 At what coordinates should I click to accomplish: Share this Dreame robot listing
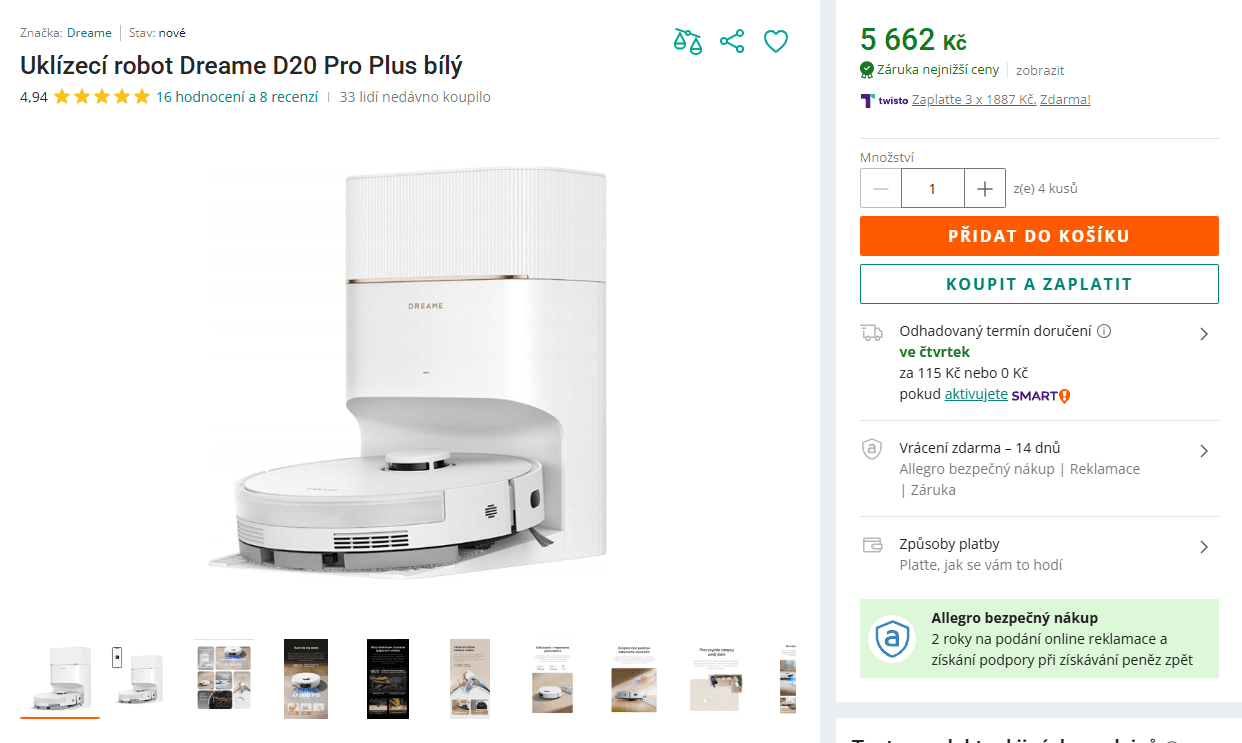732,41
